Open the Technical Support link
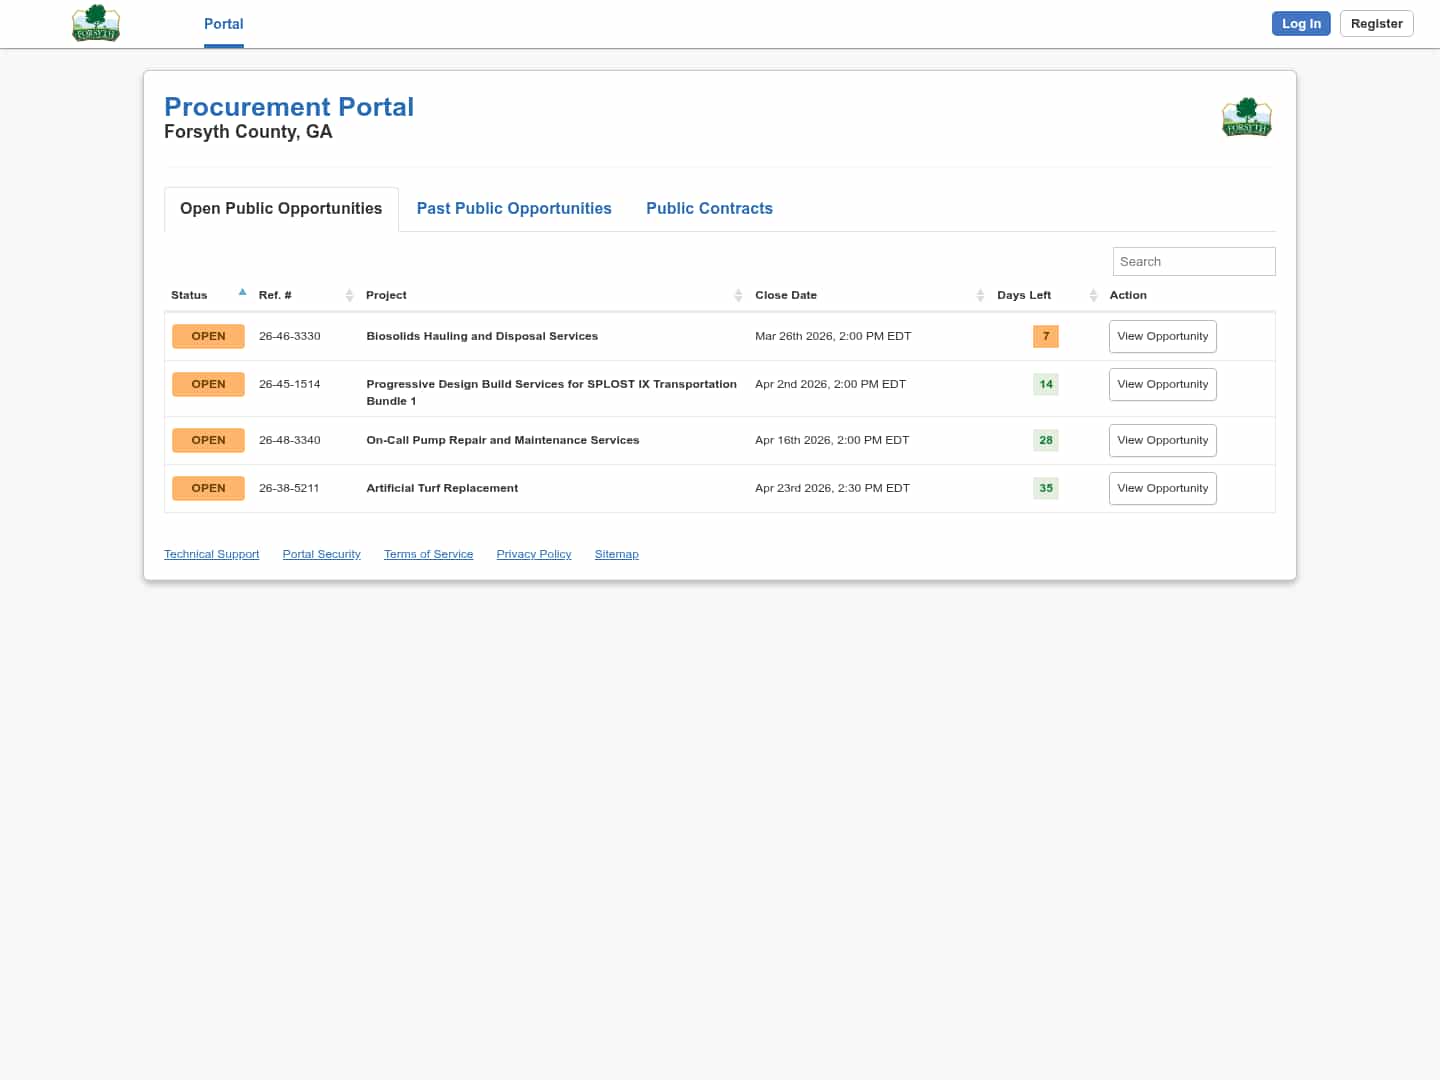 [x=211, y=554]
